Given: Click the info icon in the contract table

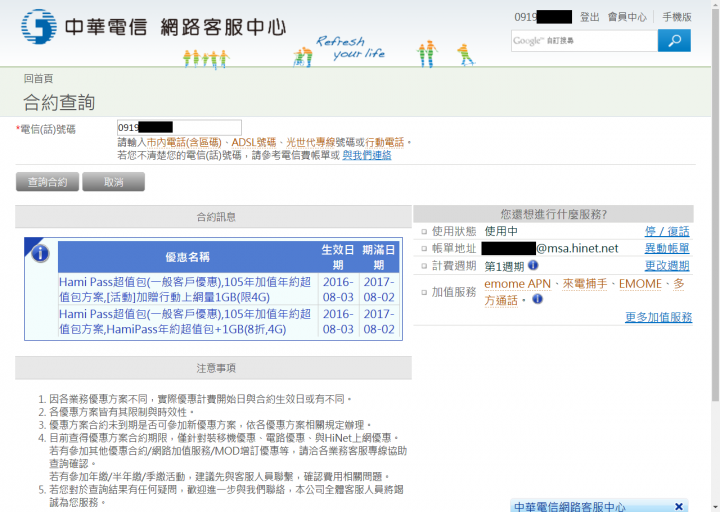Looking at the screenshot, I should pos(40,253).
